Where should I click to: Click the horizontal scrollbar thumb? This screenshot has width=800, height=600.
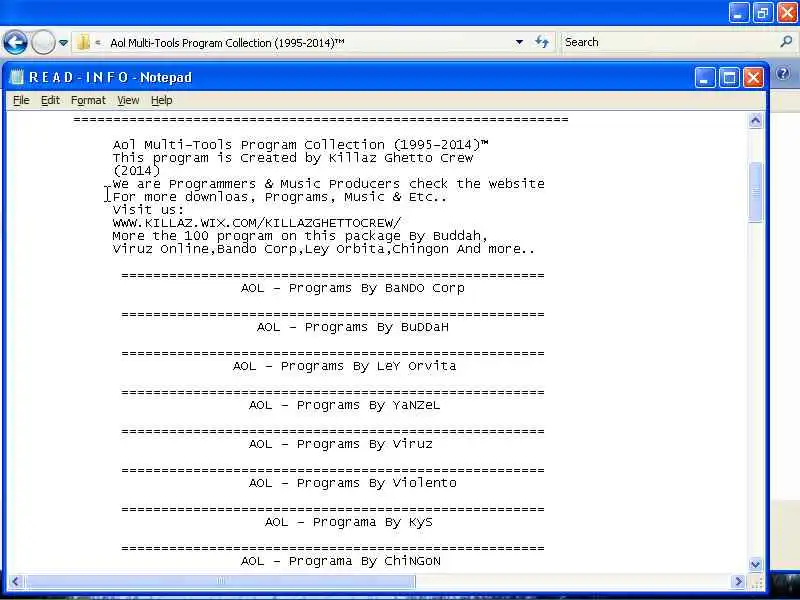click(220, 582)
